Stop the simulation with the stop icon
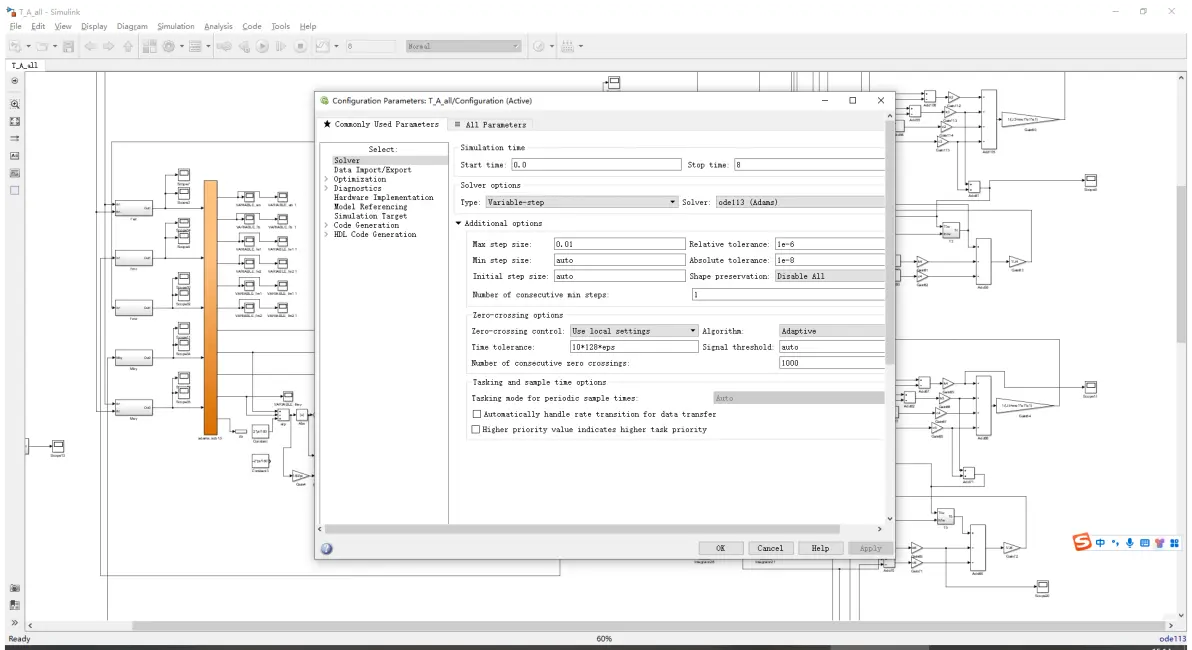The height and width of the screenshot is (650, 1192). pos(300,46)
